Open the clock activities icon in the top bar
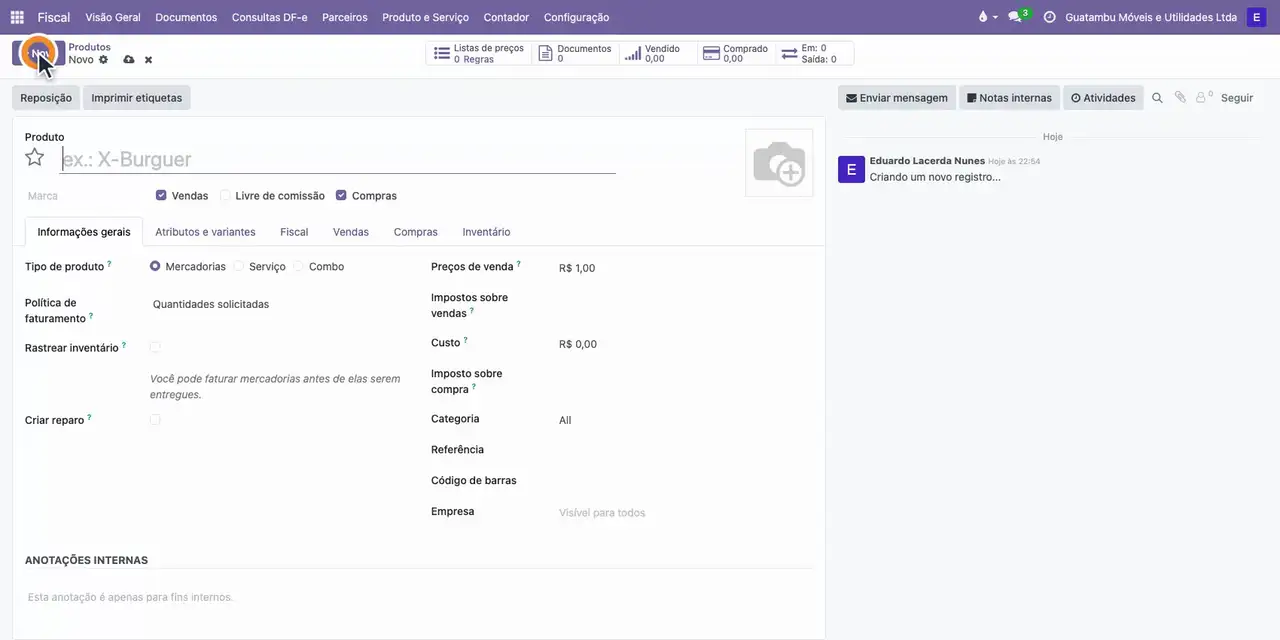This screenshot has height=640, width=1280. pos(1049,17)
